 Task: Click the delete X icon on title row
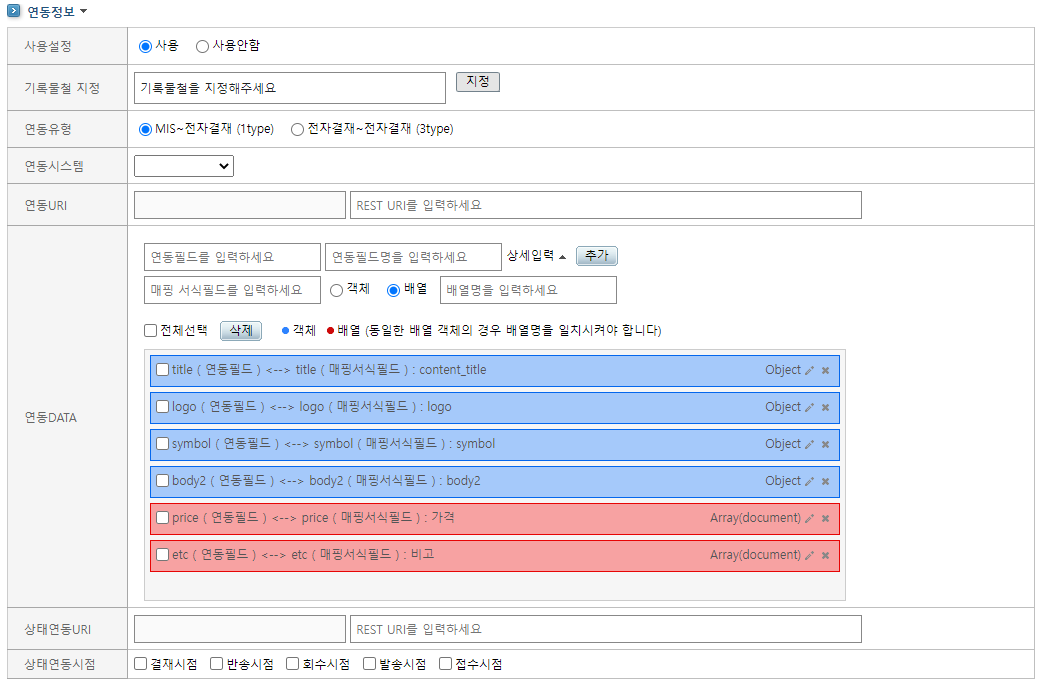coord(826,370)
